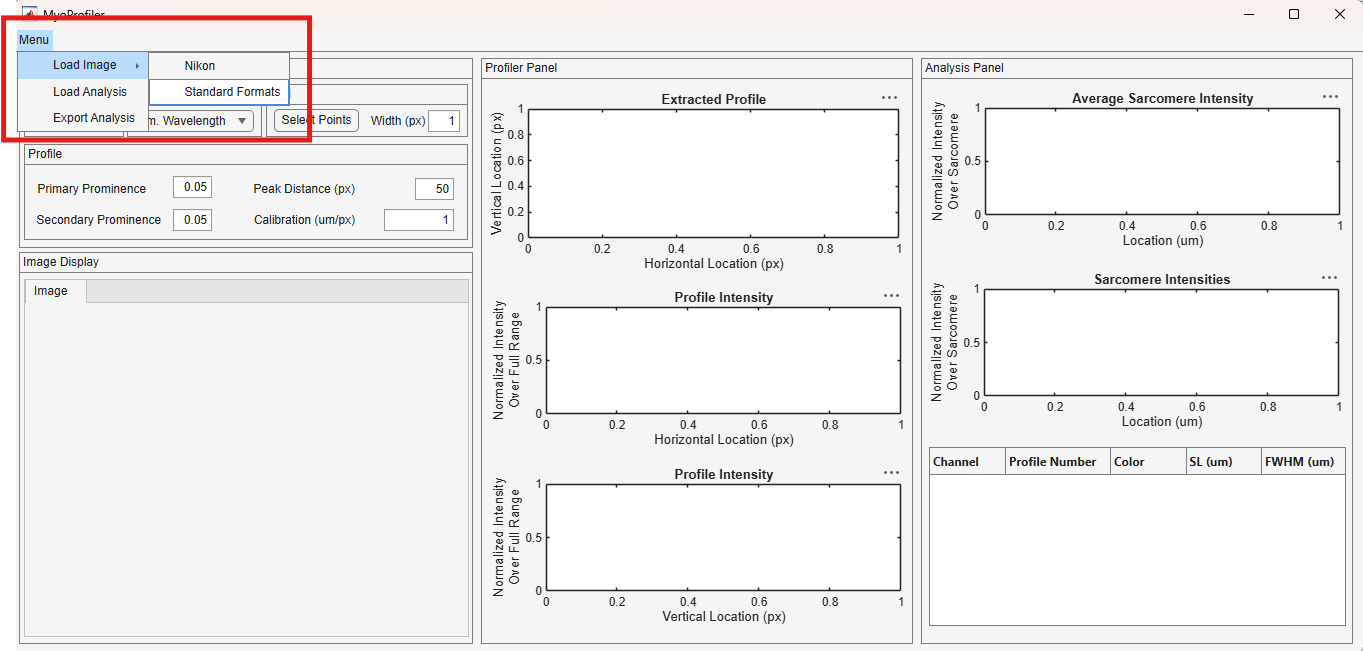
Task: Choose Nikon from Load Image submenu
Action: 219,66
